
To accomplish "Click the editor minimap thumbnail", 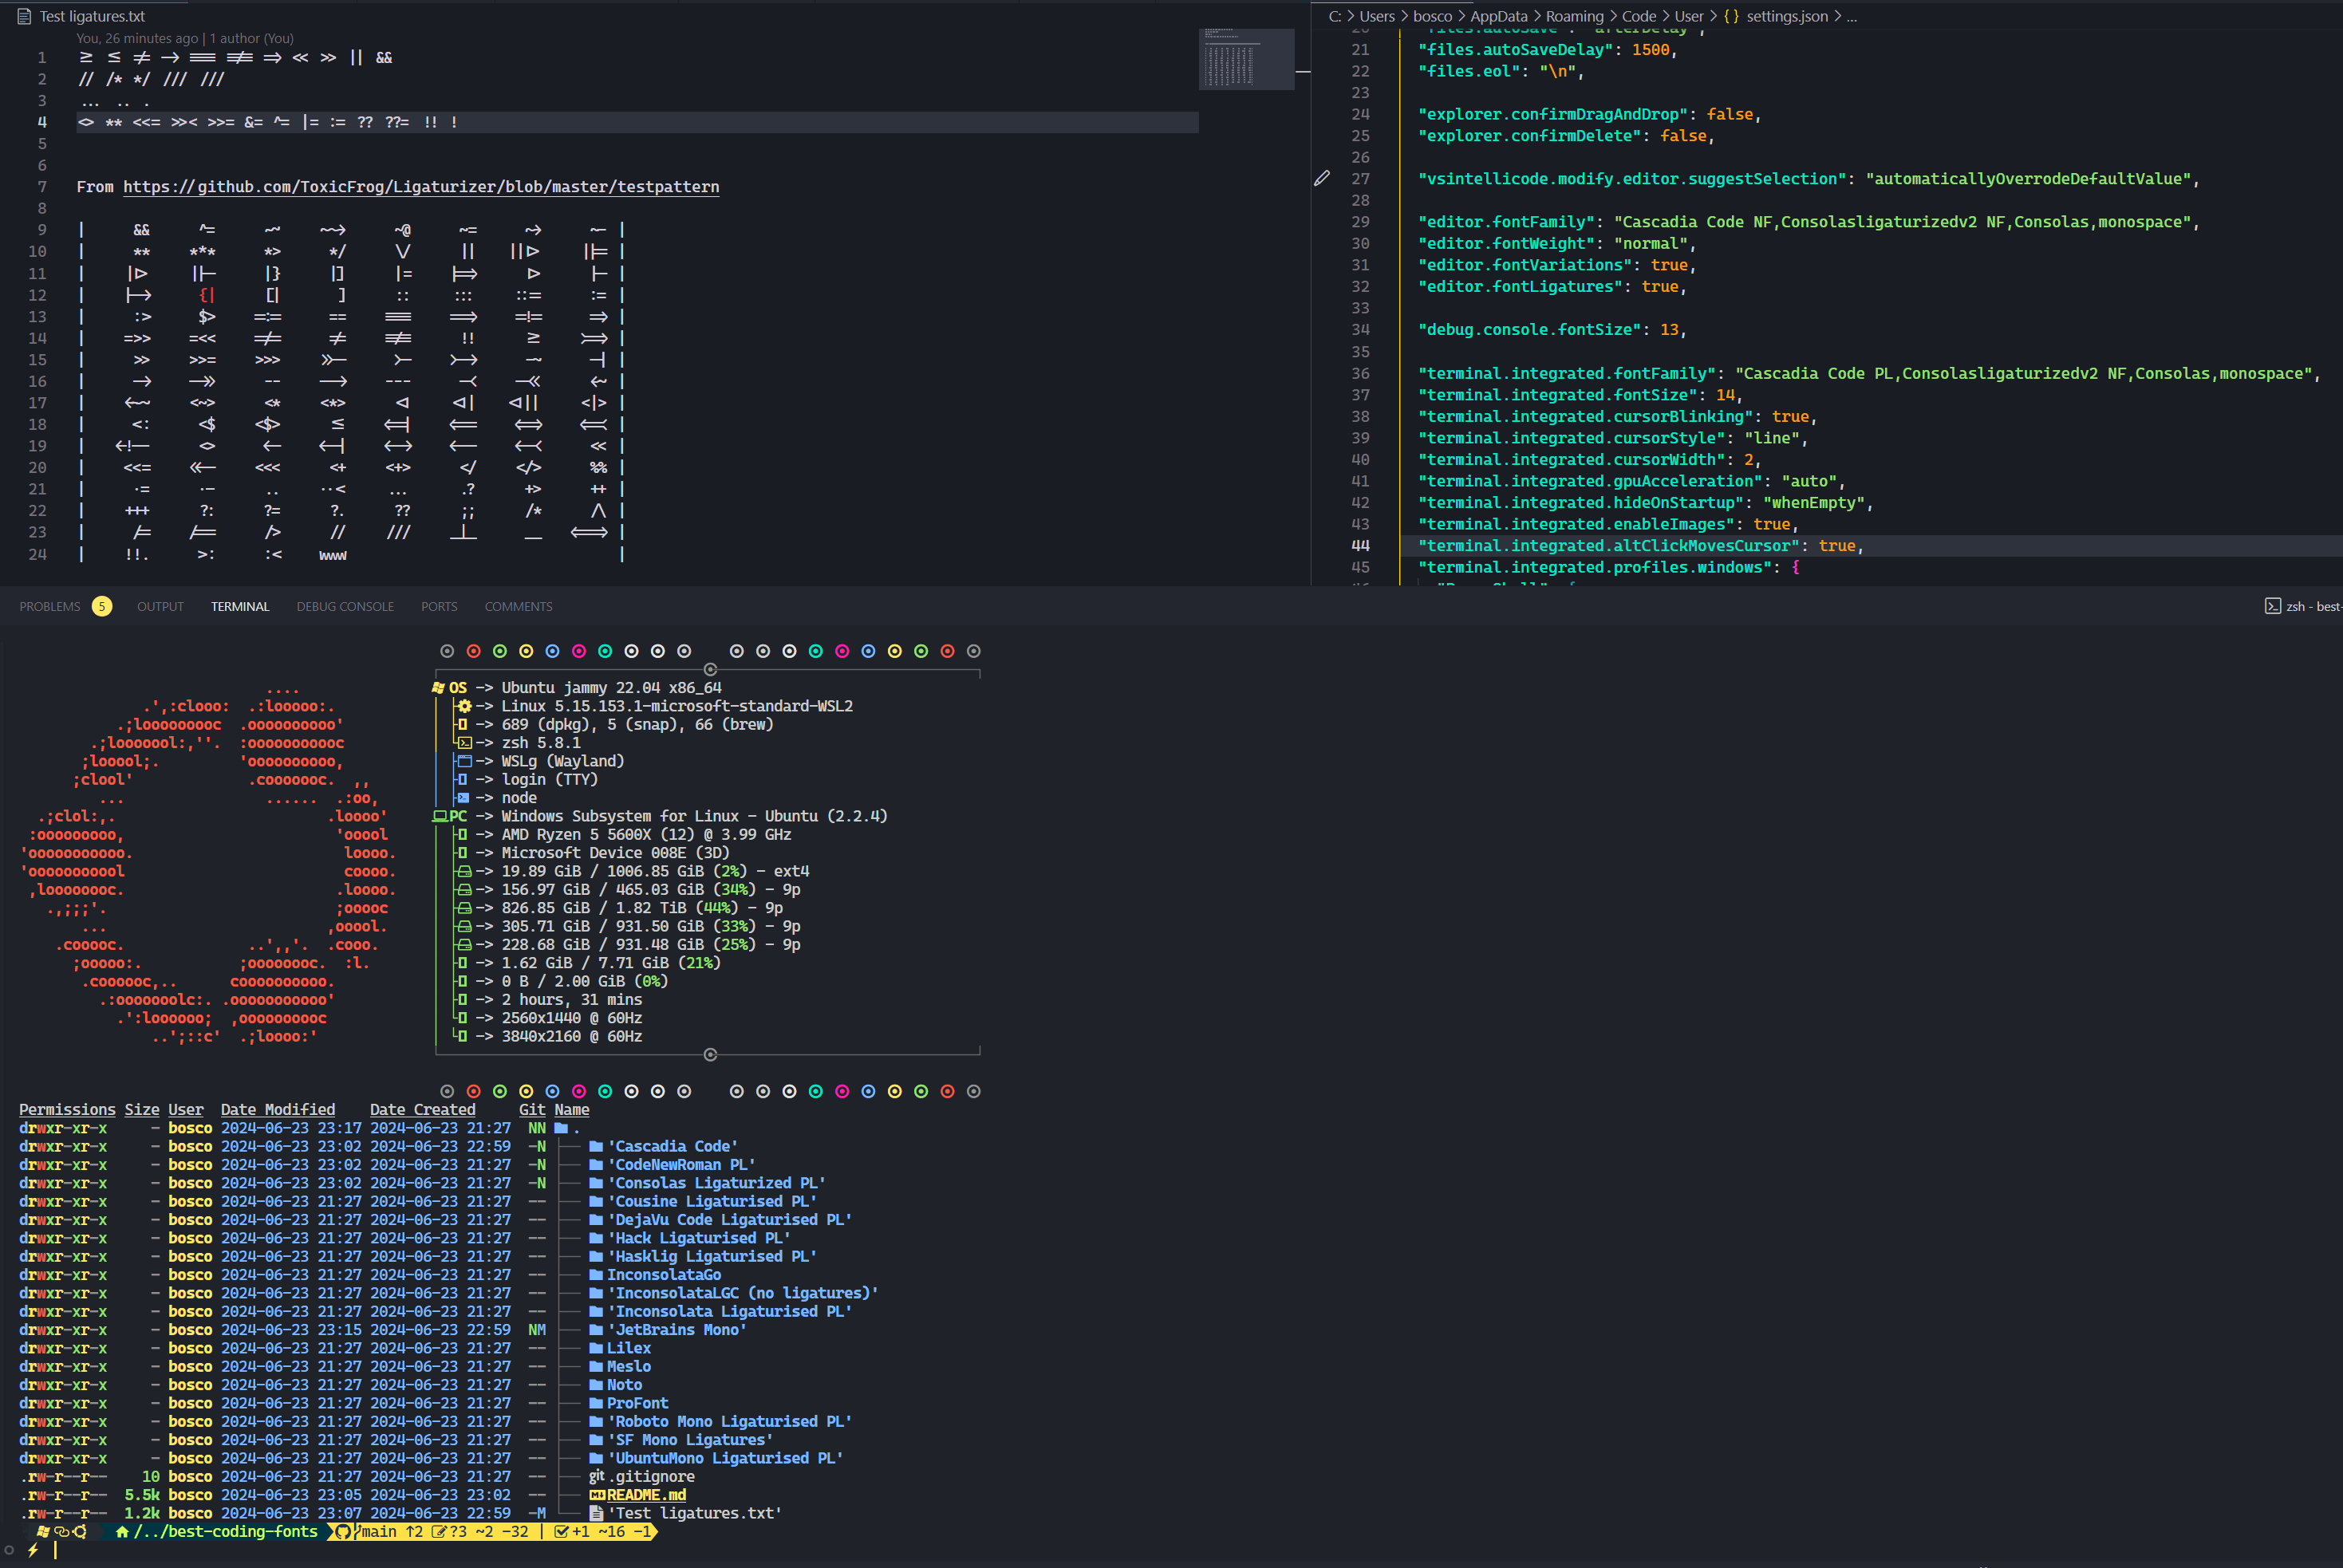I will tap(1246, 60).
